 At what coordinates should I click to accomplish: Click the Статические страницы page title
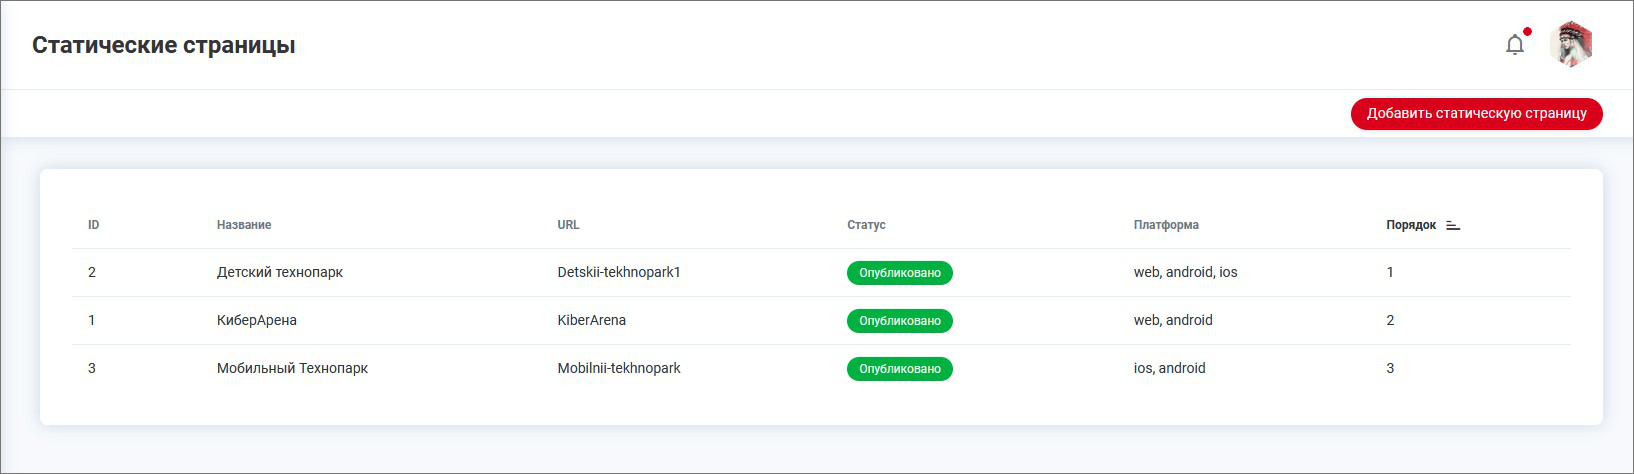[x=164, y=45]
